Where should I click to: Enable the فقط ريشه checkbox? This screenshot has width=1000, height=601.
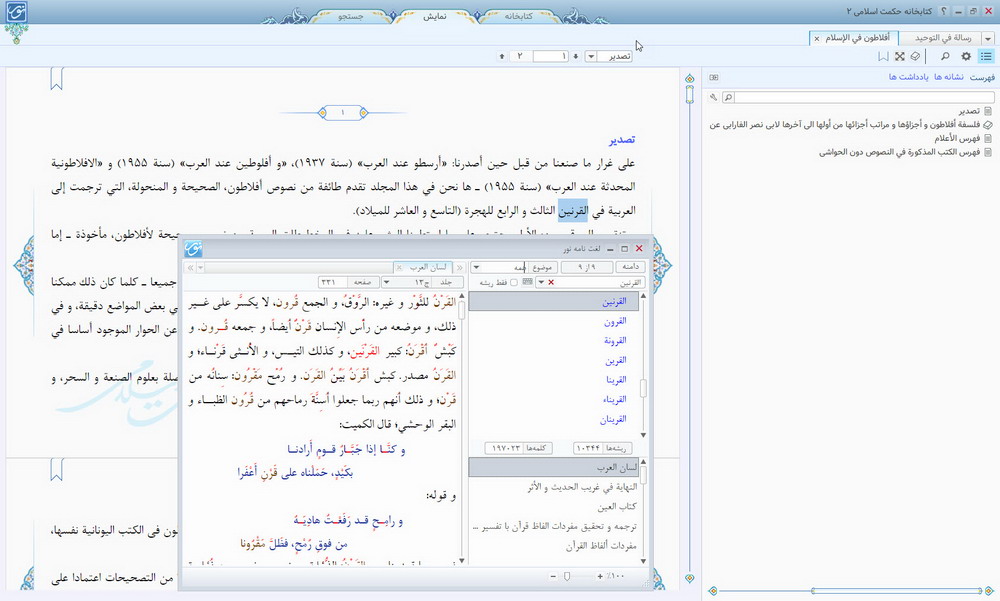tap(514, 282)
